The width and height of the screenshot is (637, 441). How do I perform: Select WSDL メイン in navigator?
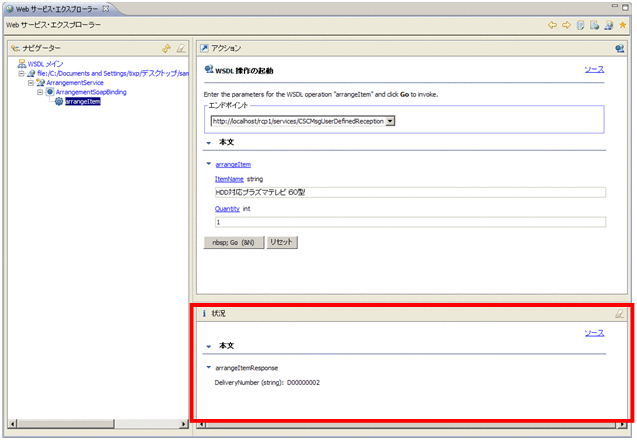[46, 64]
